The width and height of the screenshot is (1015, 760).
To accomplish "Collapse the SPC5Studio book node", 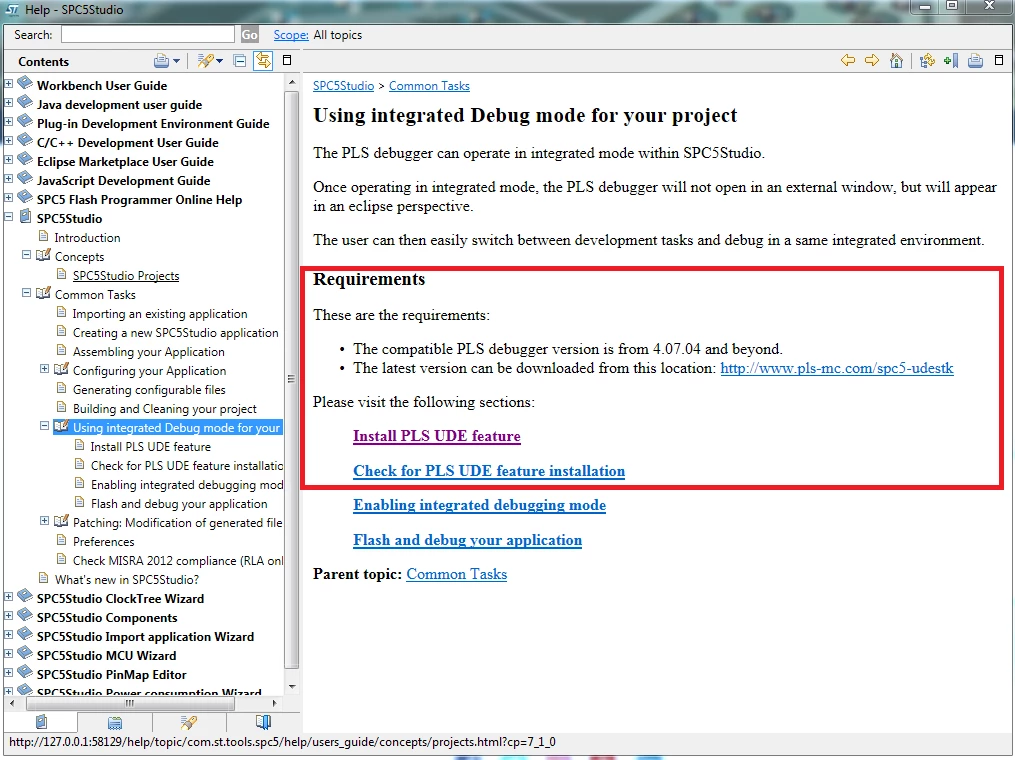I will [8, 217].
